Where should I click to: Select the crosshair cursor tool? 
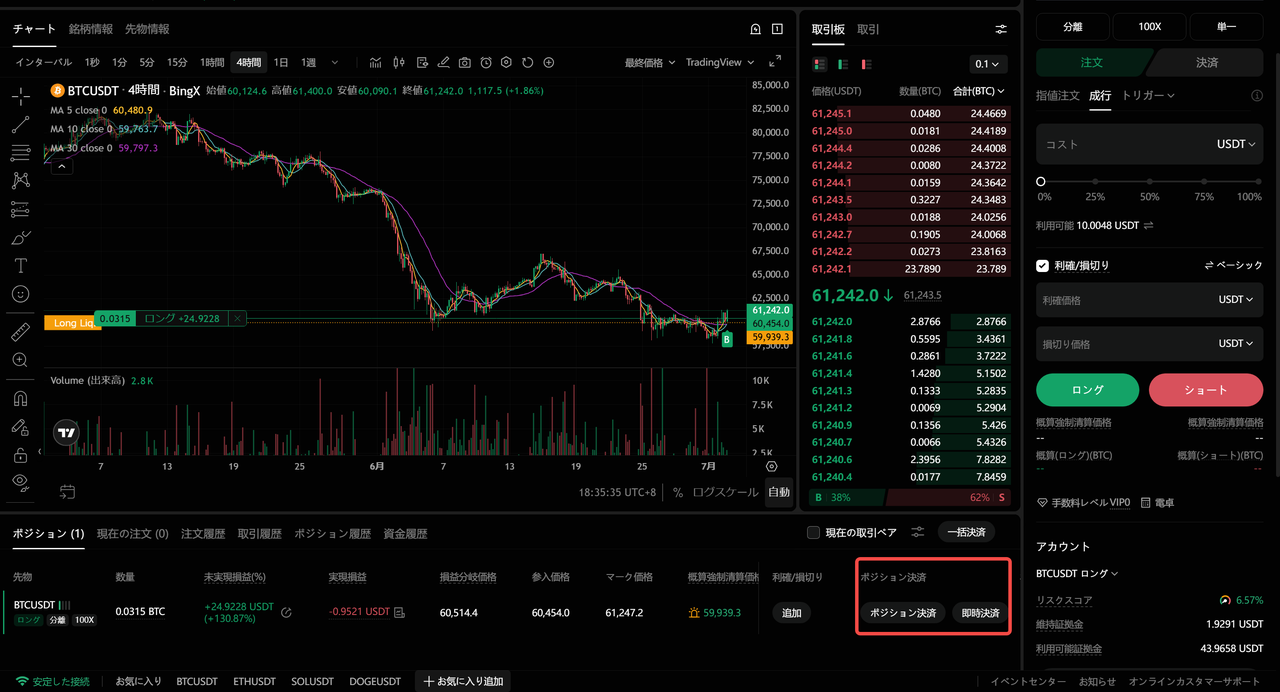pyautogui.click(x=20, y=97)
